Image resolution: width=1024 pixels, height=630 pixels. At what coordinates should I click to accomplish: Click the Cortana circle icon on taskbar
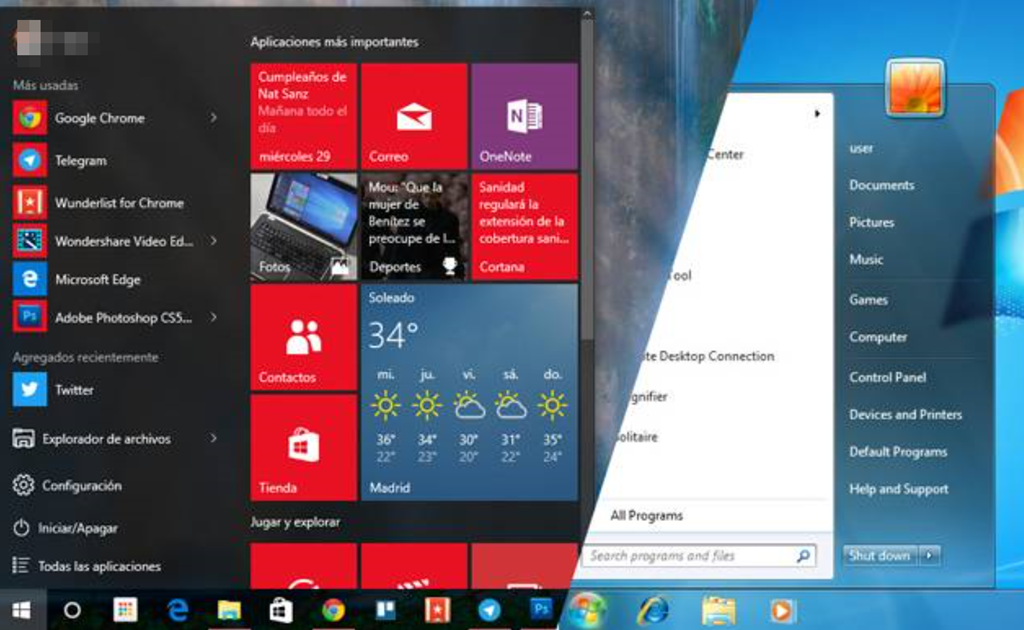coord(72,609)
